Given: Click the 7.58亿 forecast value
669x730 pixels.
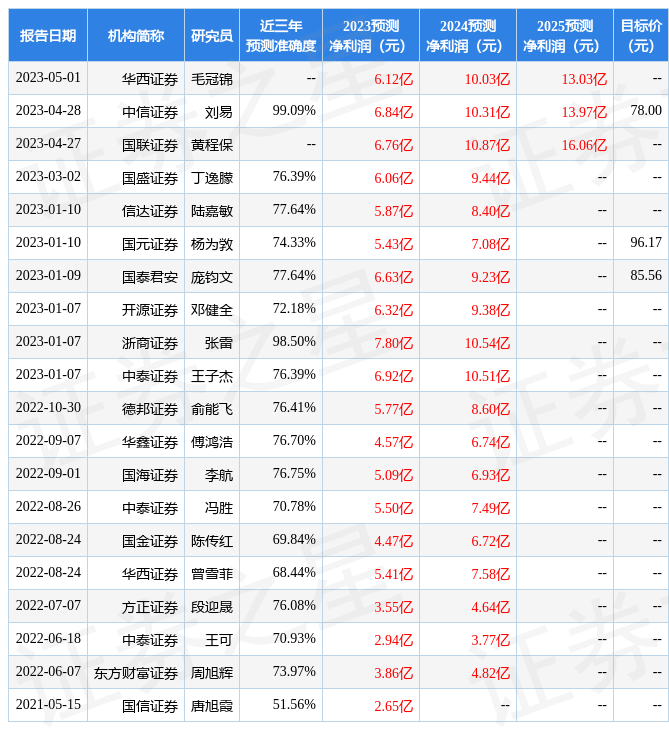Looking at the screenshot, I should (x=491, y=574).
